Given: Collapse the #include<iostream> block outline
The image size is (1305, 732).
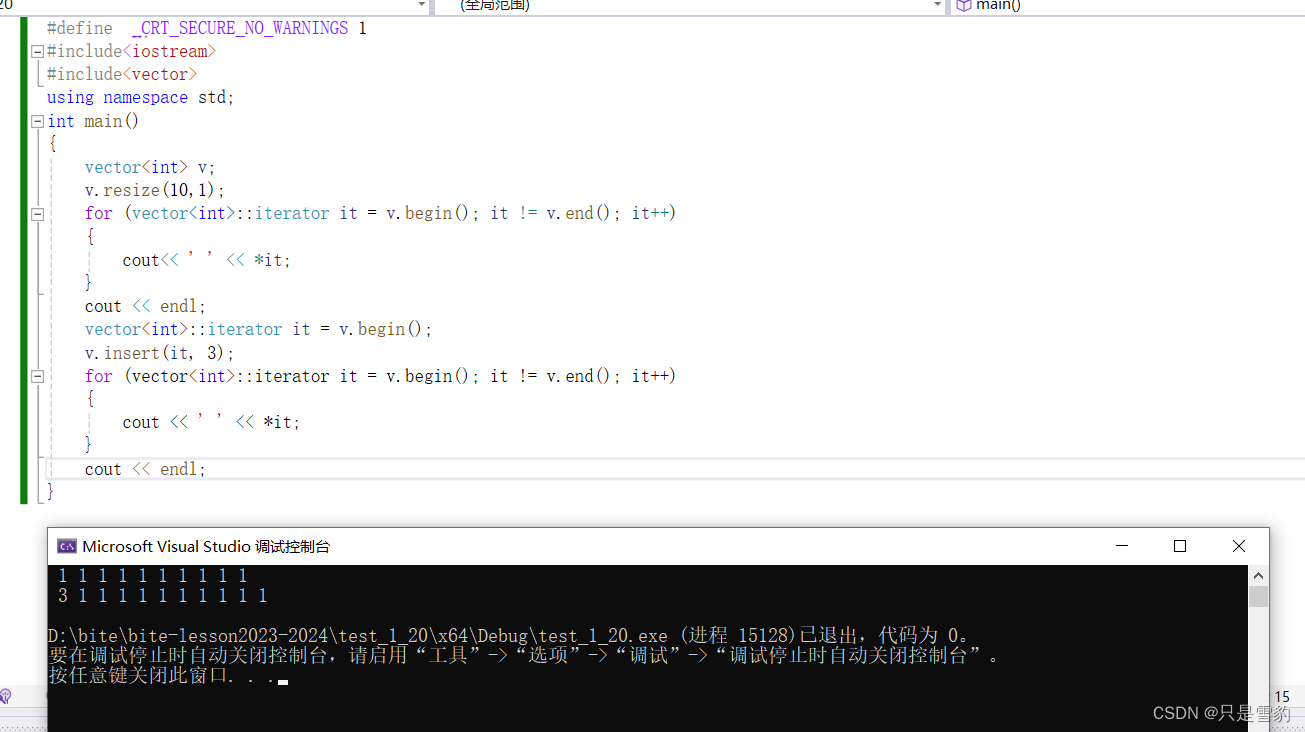Looking at the screenshot, I should point(37,51).
